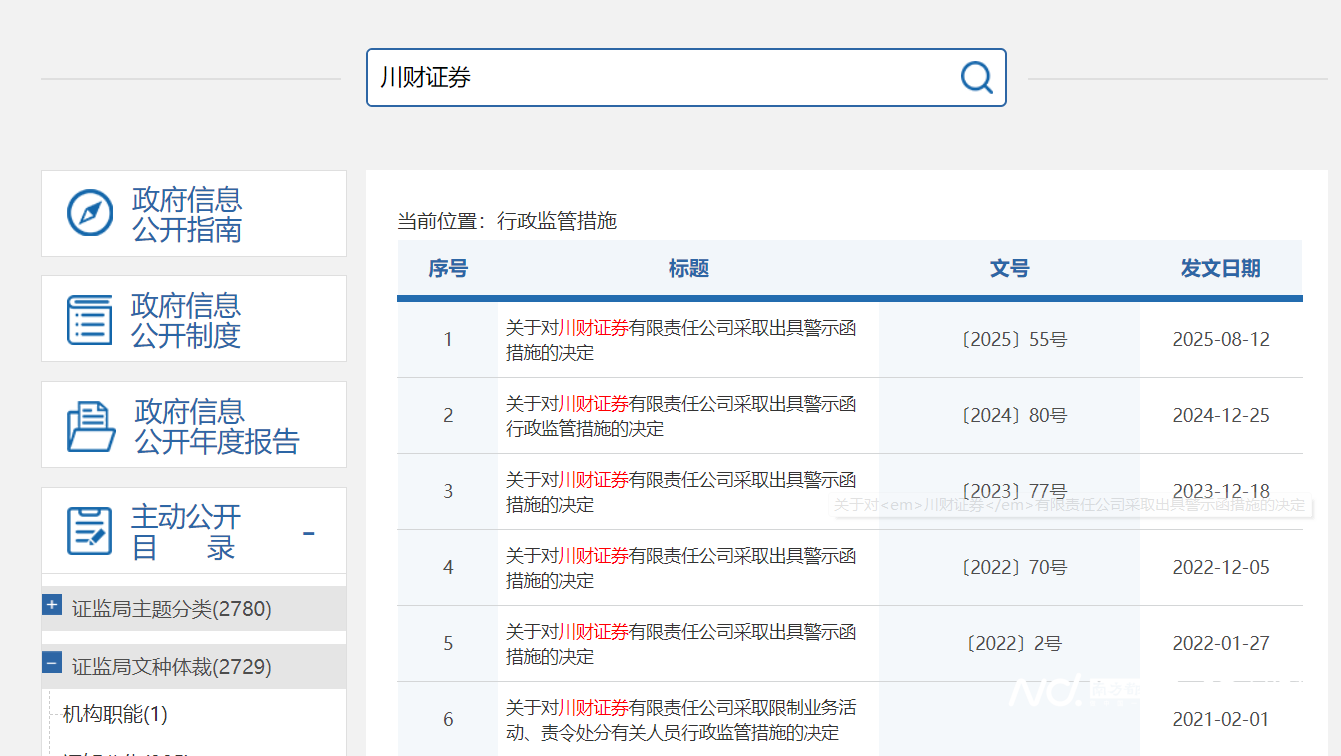The width and height of the screenshot is (1341, 756).
Task: Click serial number 6 cell
Action: point(448,720)
